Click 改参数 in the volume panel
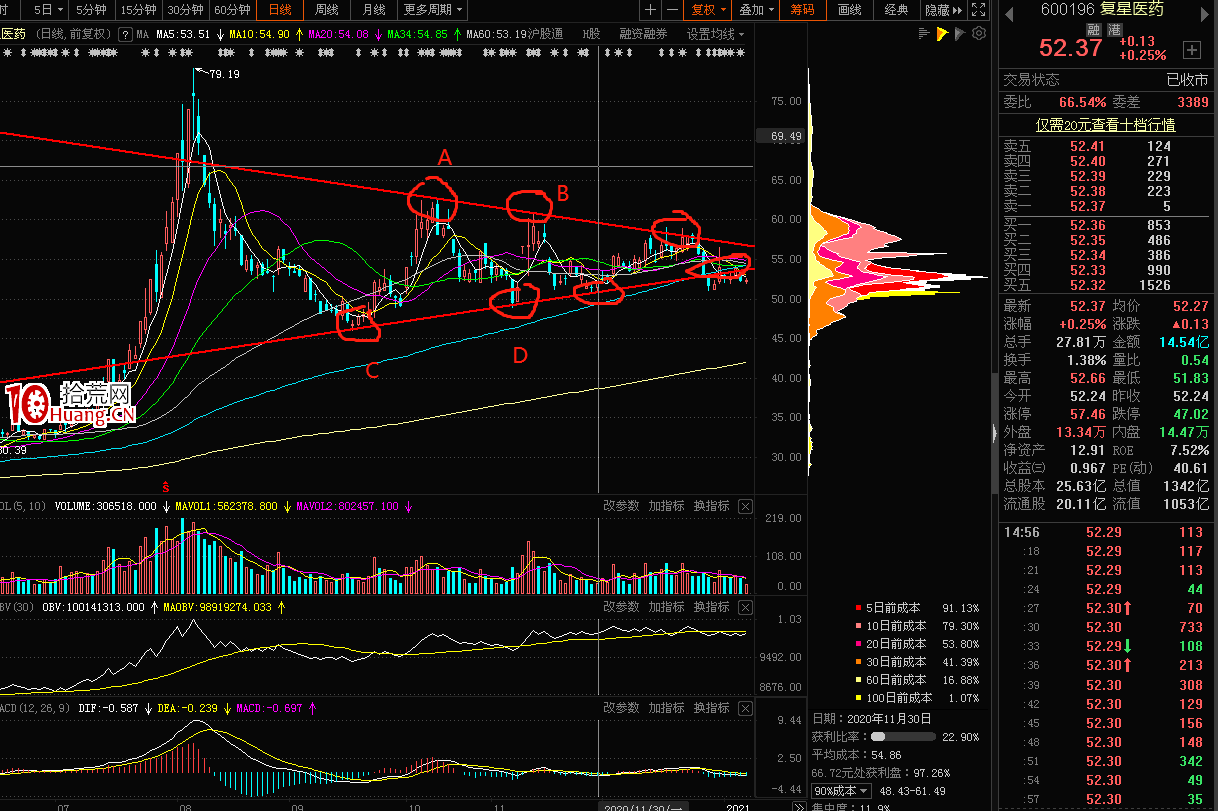Image resolution: width=1218 pixels, height=811 pixels. point(621,506)
